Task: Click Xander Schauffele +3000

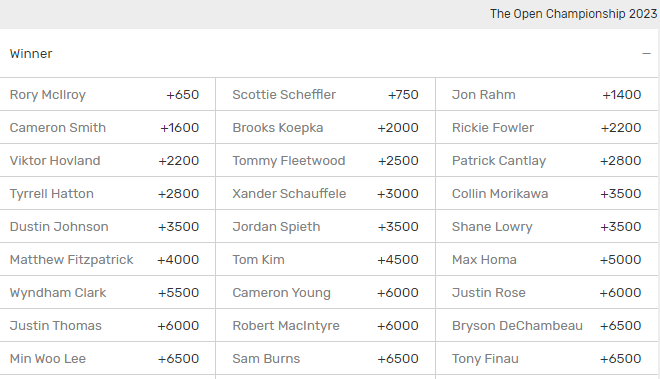Action: pyautogui.click(x=325, y=193)
